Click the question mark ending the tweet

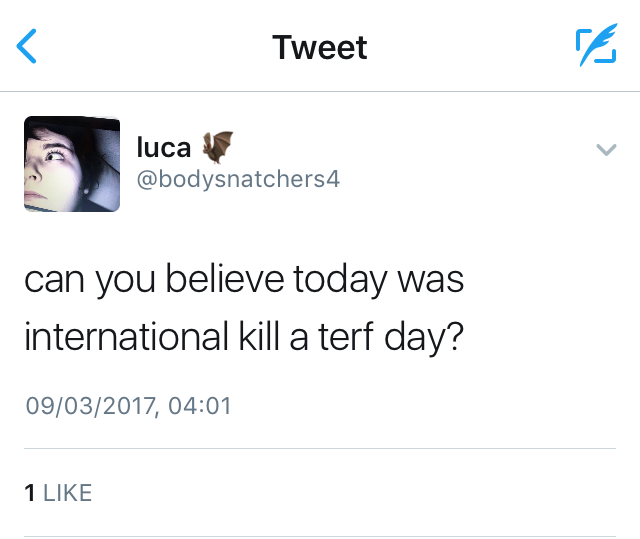pos(452,335)
